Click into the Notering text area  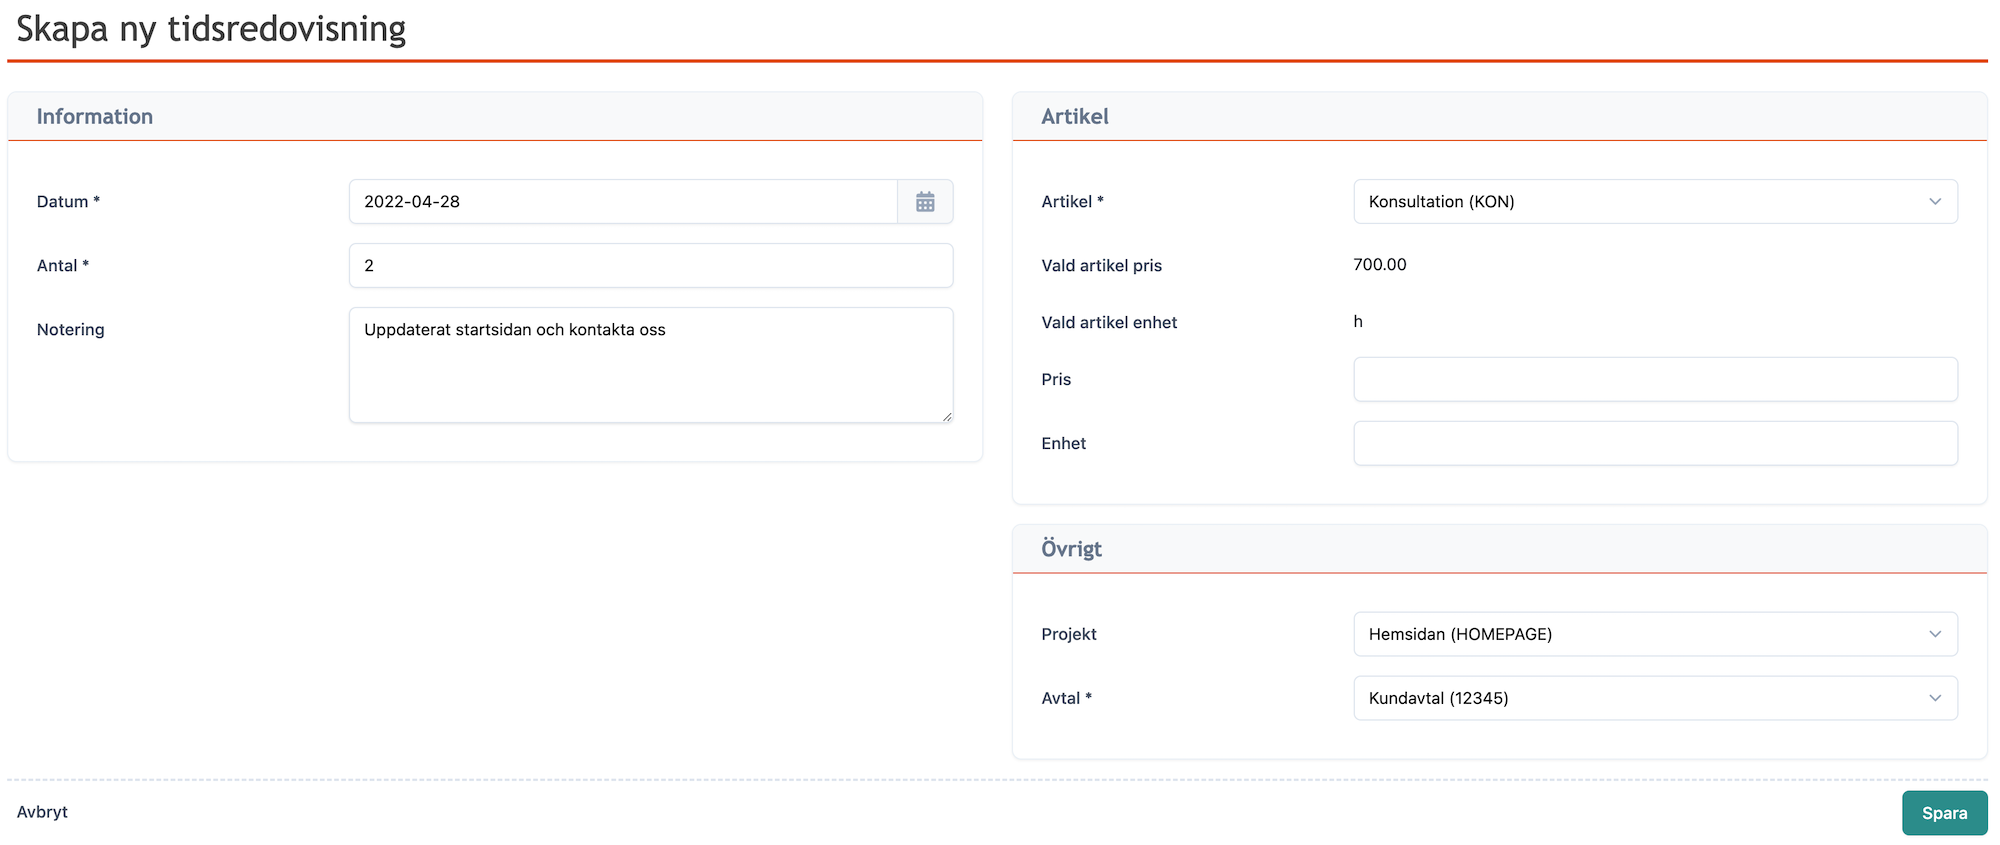(651, 365)
